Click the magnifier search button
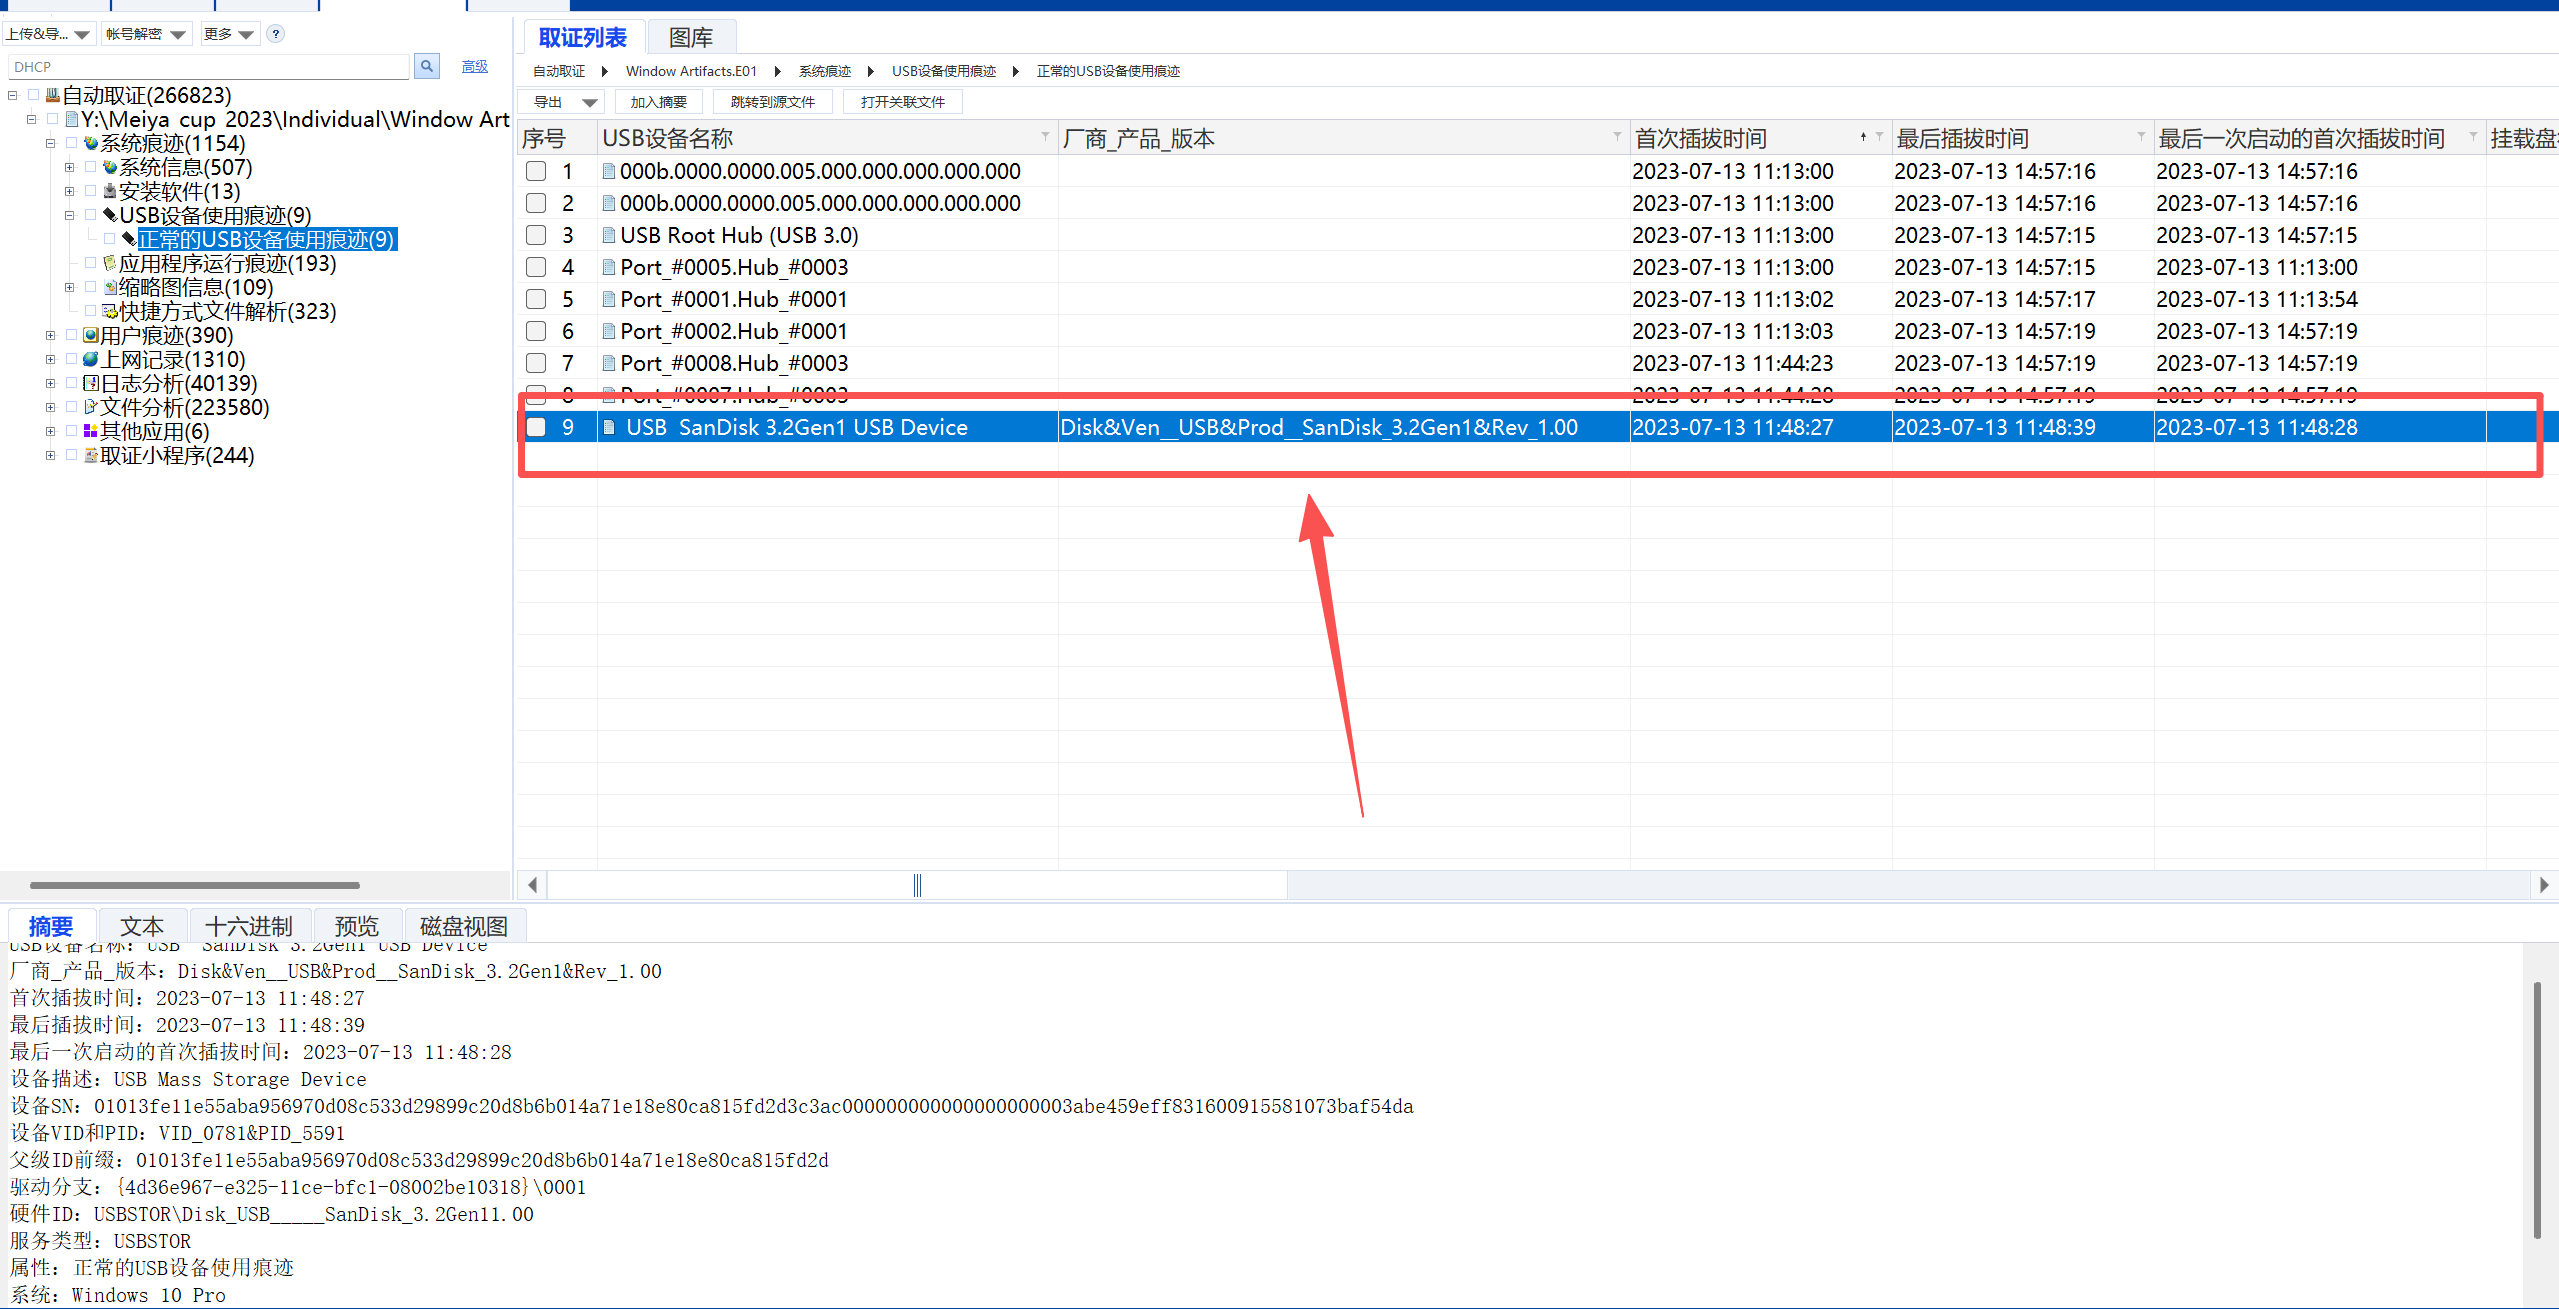This screenshot has height=1309, width=2559. tap(427, 66)
